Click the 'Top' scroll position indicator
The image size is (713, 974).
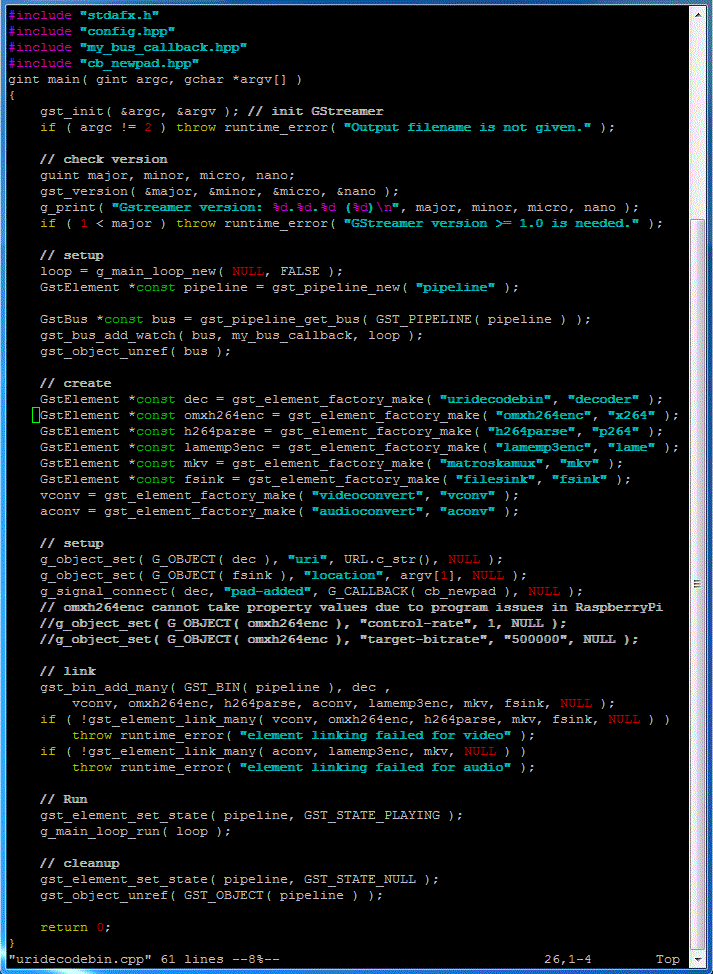point(668,959)
